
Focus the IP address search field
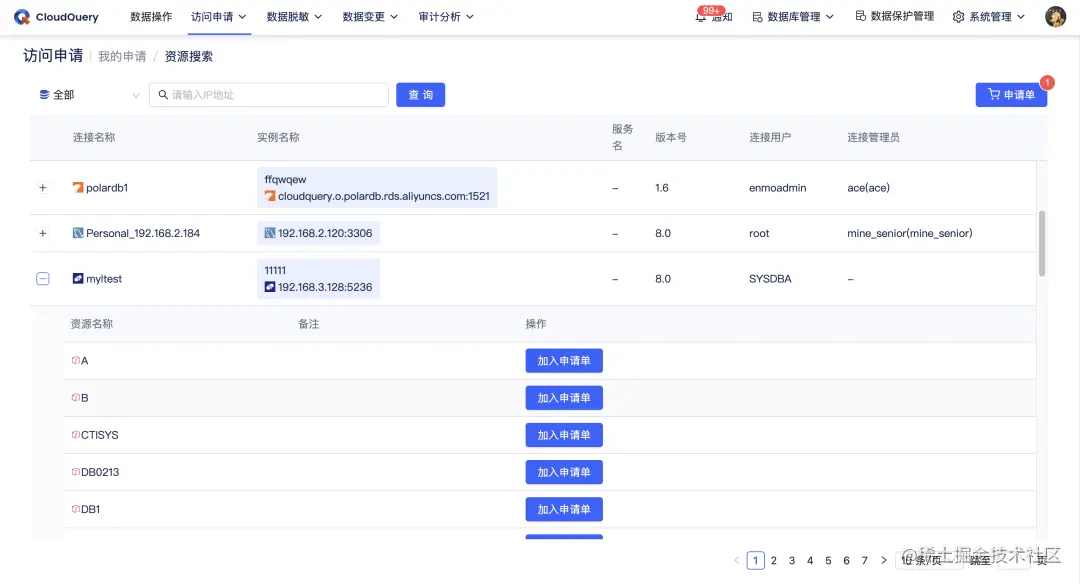(269, 94)
